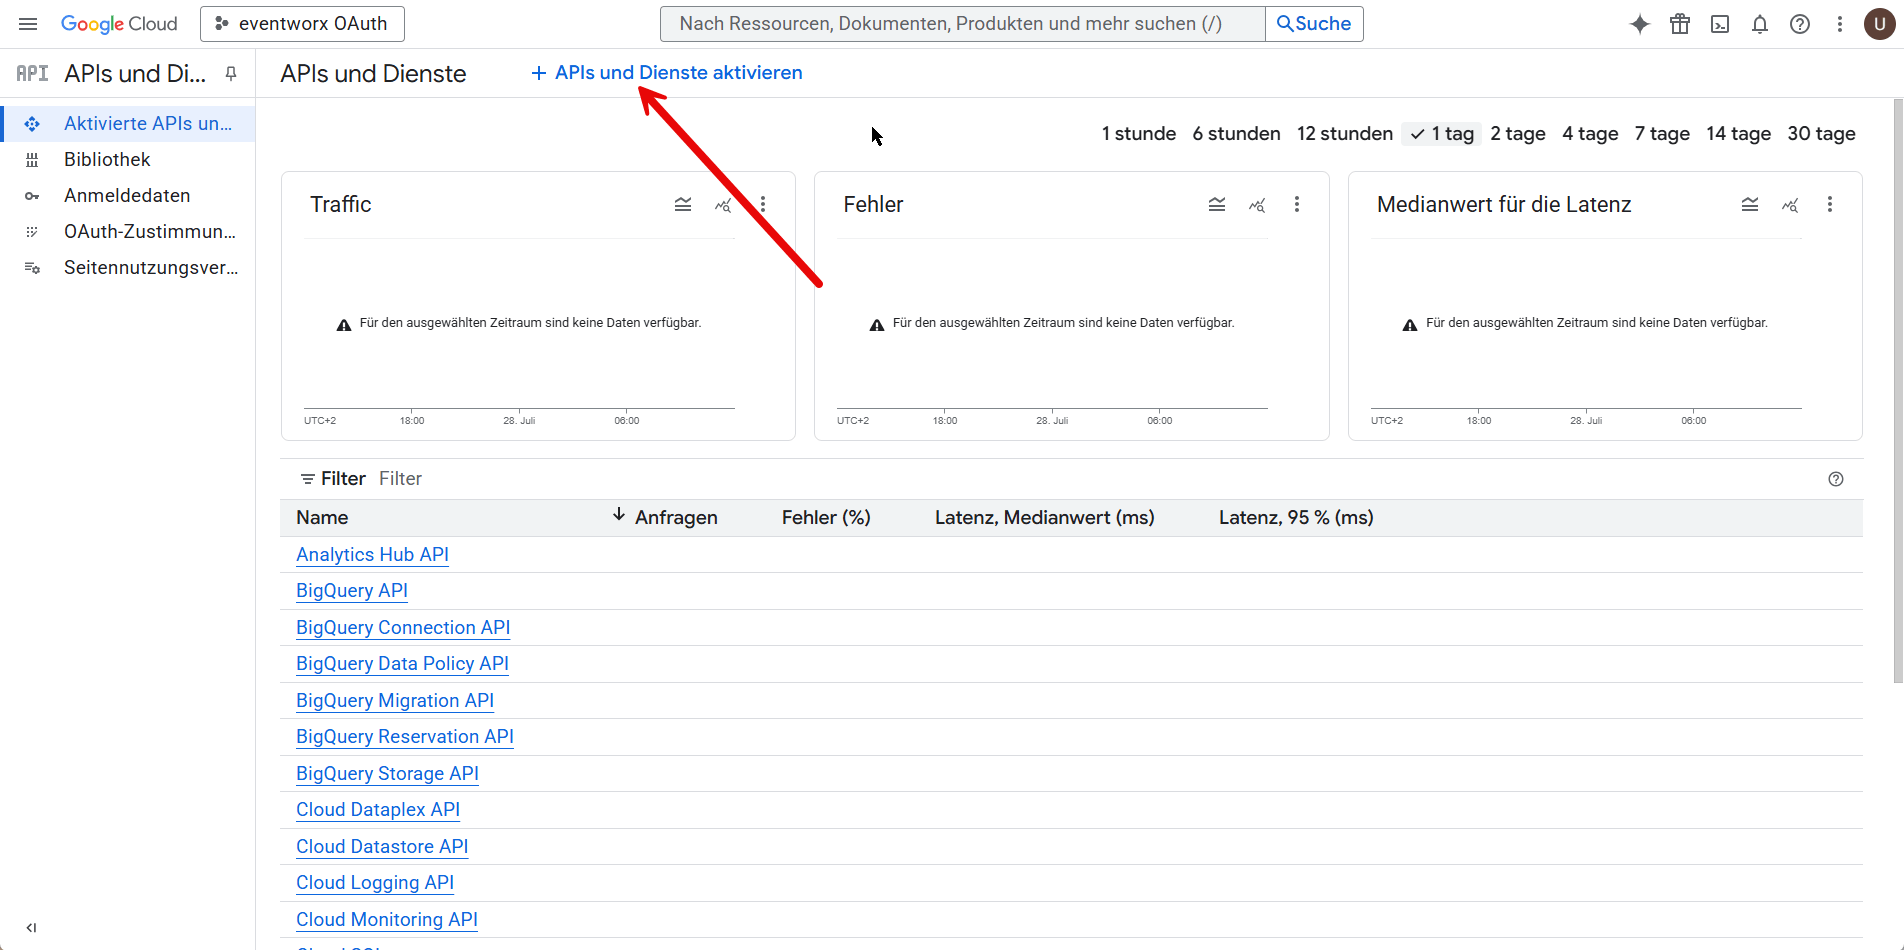Sort by Latenz, Medianwert (ms) column
This screenshot has width=1904, height=950.
click(1044, 518)
